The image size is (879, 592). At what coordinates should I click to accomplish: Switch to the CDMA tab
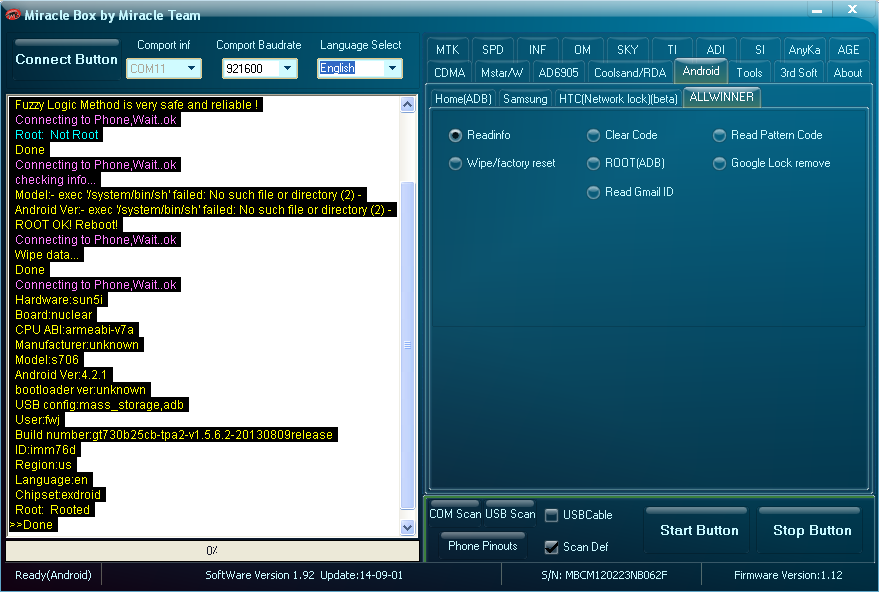coord(449,73)
